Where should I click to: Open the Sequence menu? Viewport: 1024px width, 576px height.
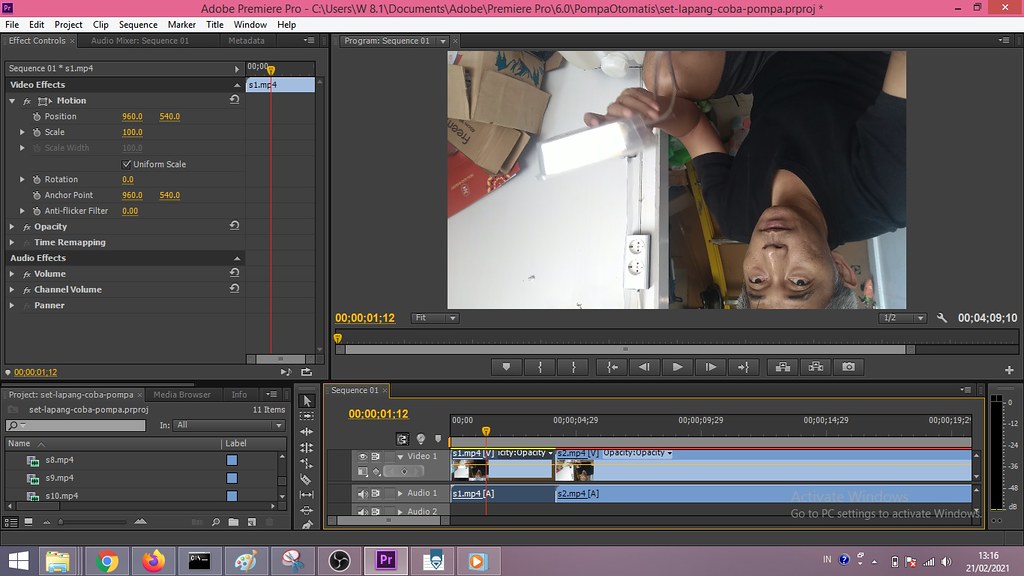click(x=138, y=25)
